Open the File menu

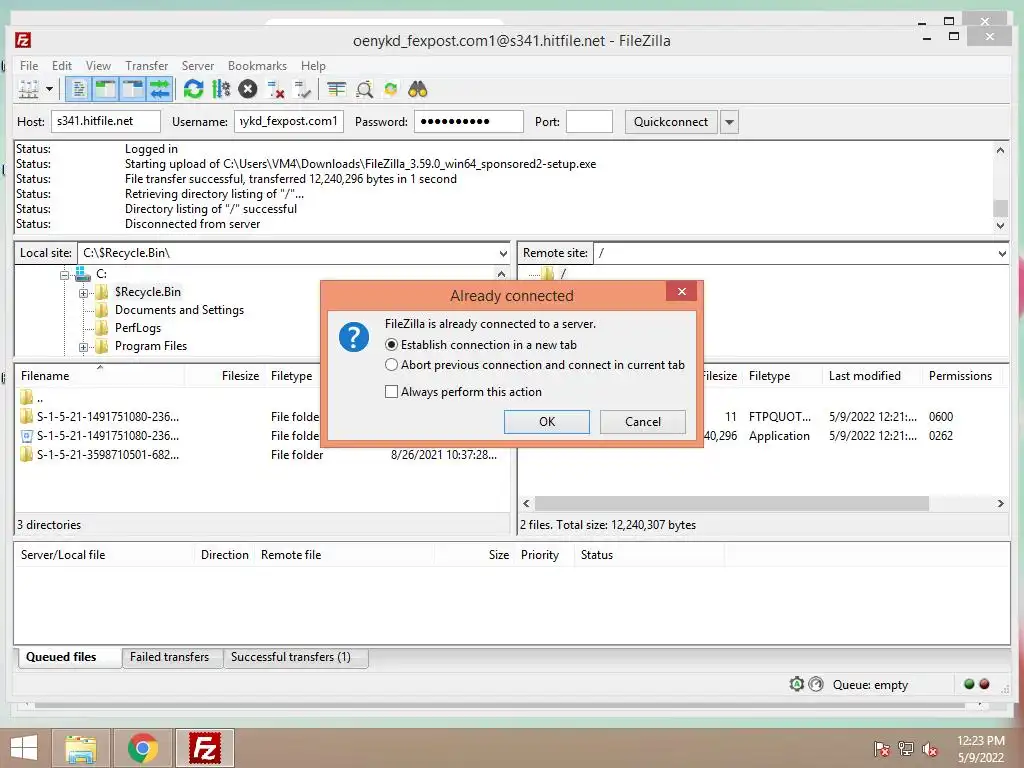click(29, 66)
